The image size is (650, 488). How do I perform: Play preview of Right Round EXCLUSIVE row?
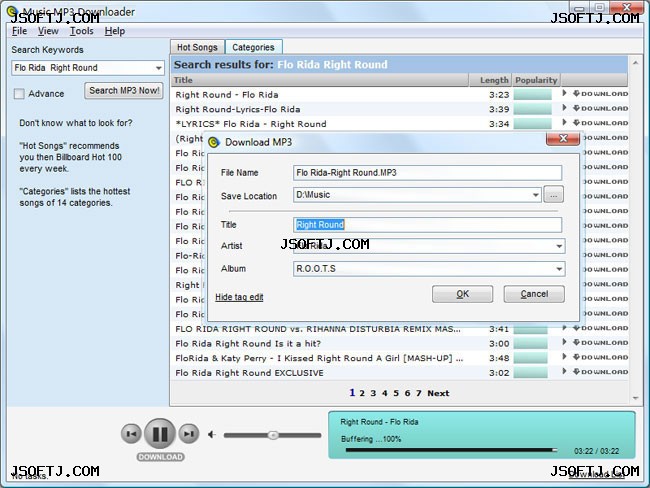tap(564, 371)
